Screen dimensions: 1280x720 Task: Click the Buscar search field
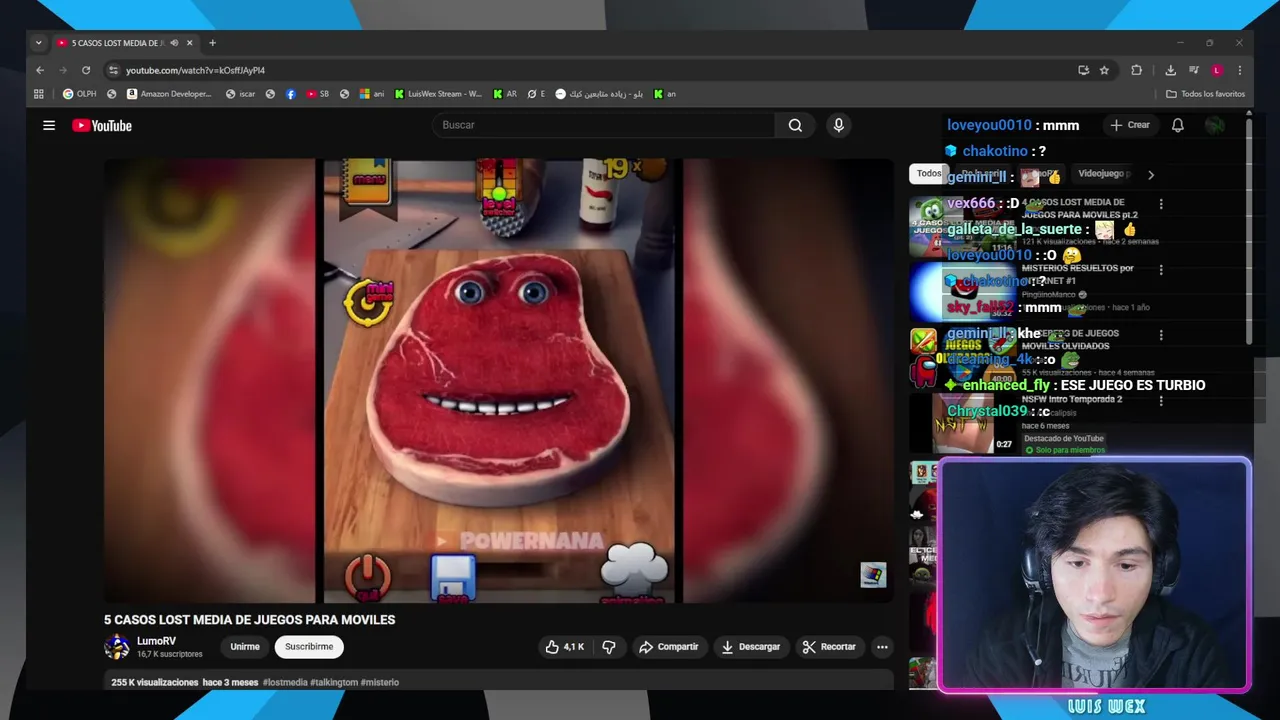tap(604, 125)
